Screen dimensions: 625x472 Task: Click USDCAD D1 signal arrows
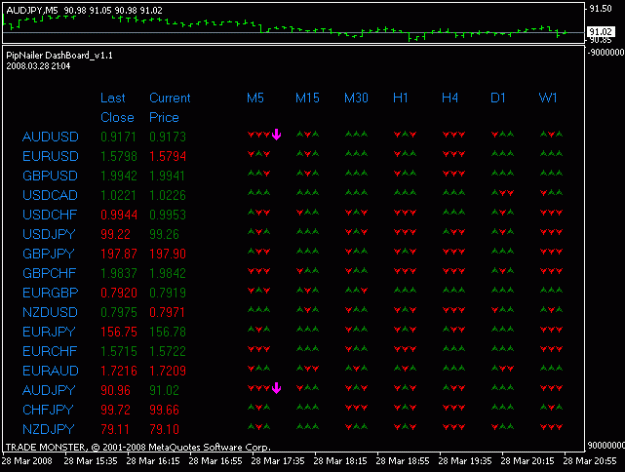[502, 193]
